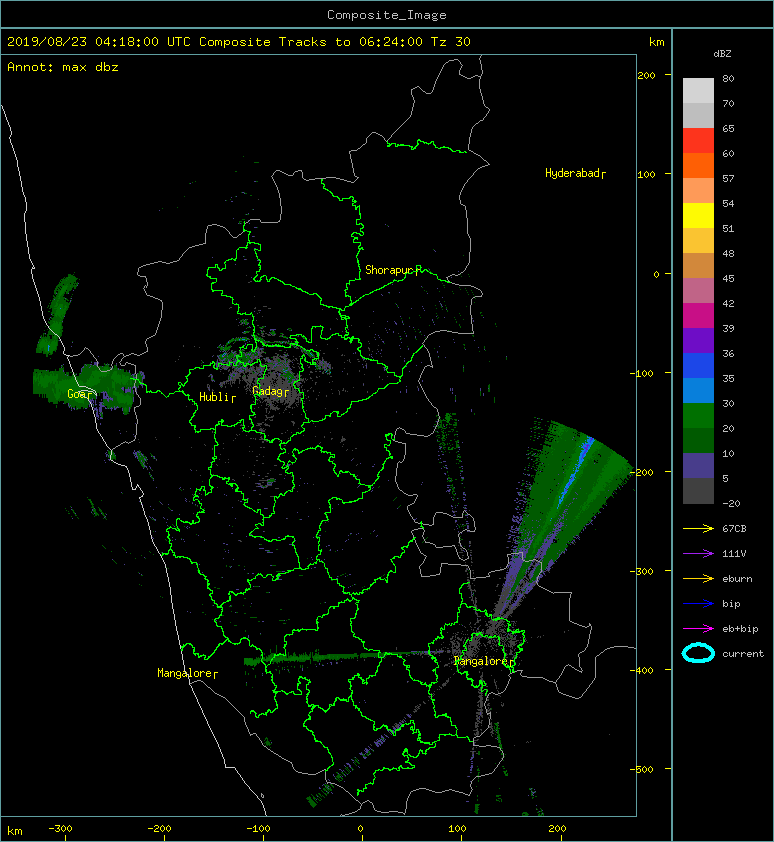
Task: Click the blue streak in the eastern radar beam
Action: pos(575,473)
